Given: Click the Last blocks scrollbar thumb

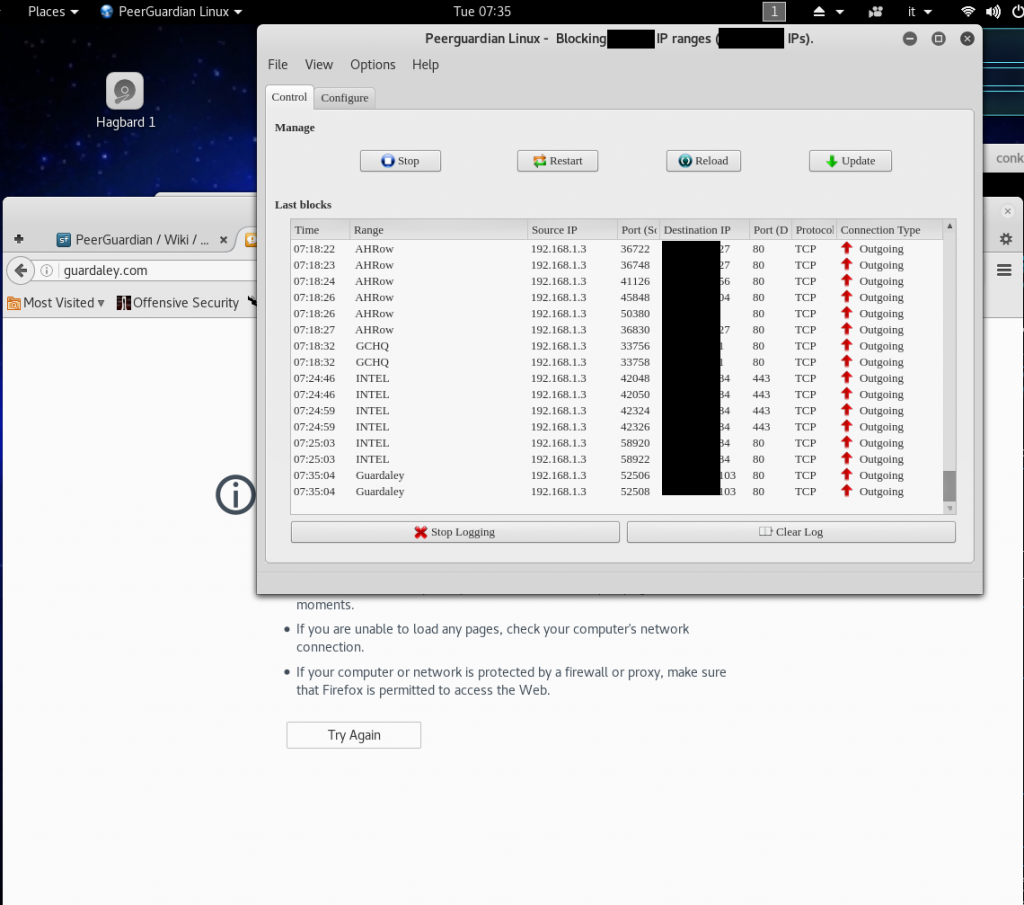Looking at the screenshot, I should (x=950, y=486).
